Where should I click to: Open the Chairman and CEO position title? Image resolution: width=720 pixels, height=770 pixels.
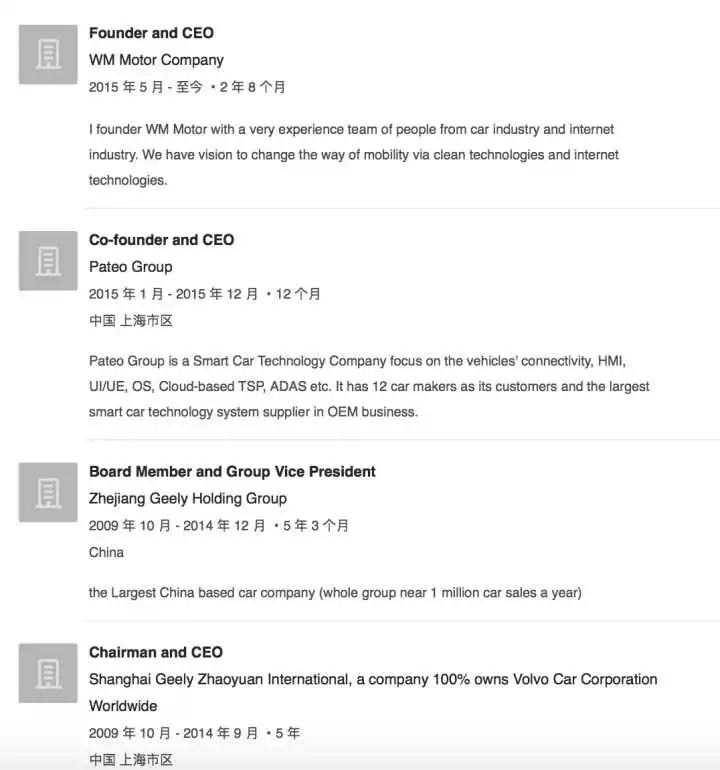156,652
